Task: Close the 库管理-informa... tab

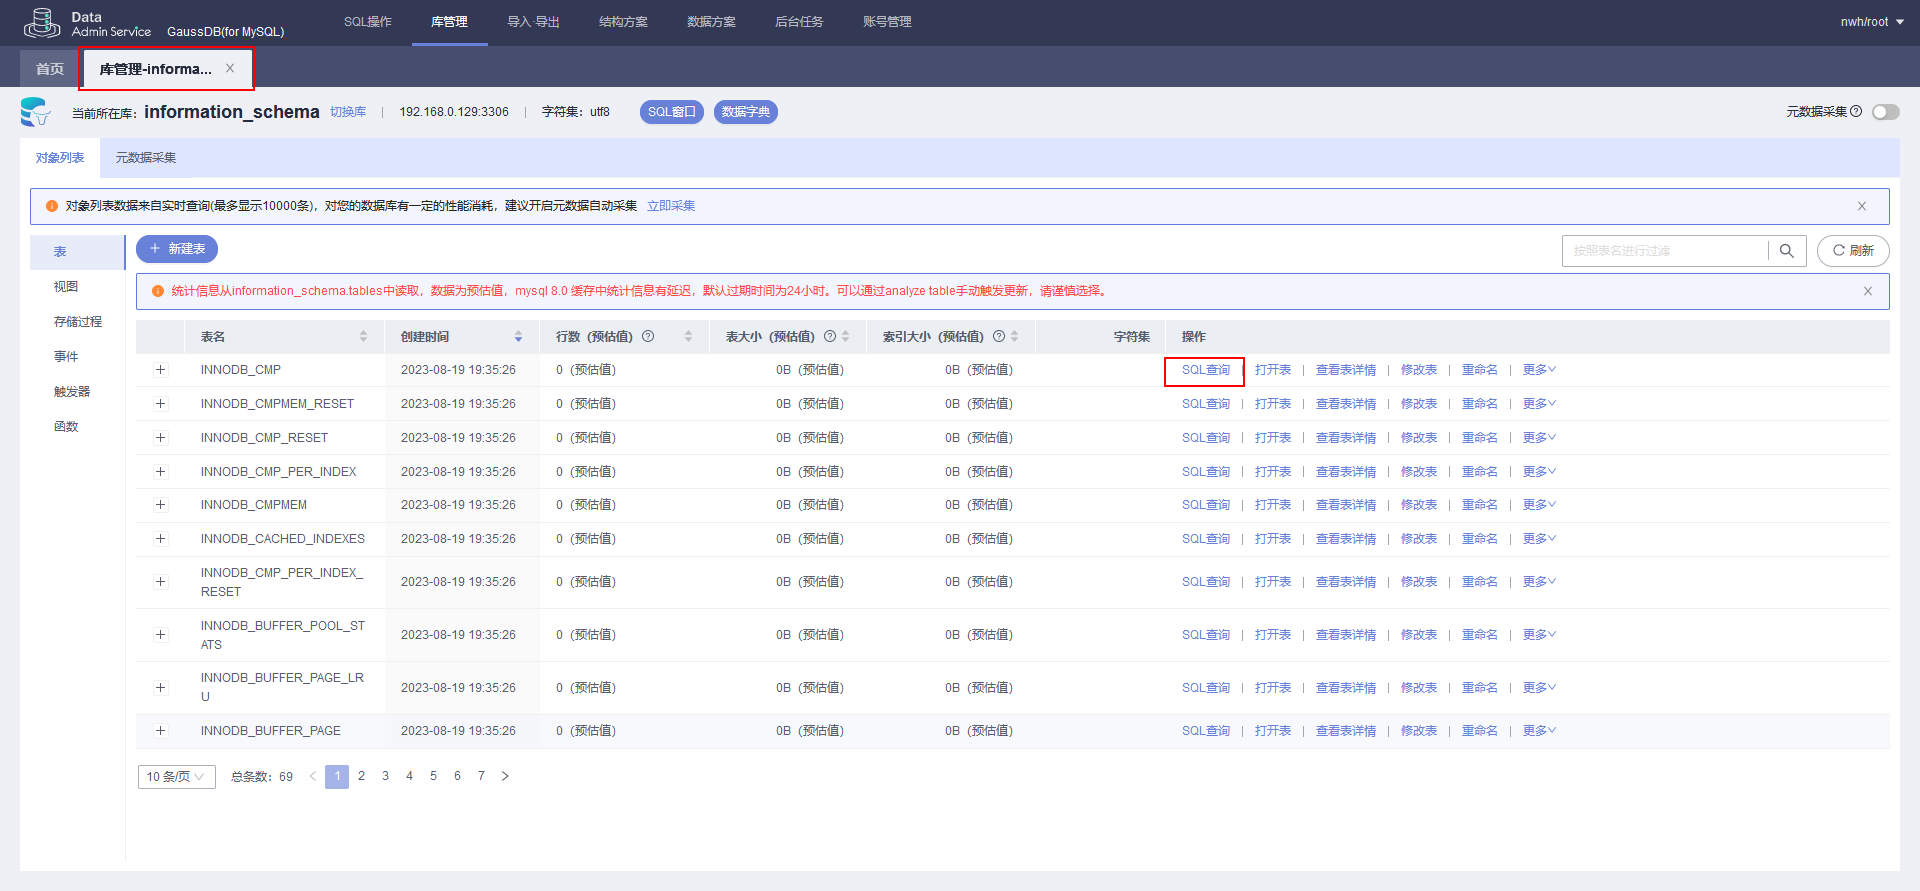Action: (x=230, y=68)
